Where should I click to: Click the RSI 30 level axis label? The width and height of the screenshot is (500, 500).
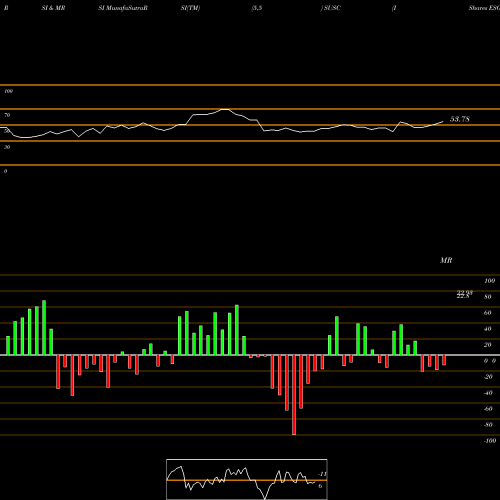[x=7, y=147]
